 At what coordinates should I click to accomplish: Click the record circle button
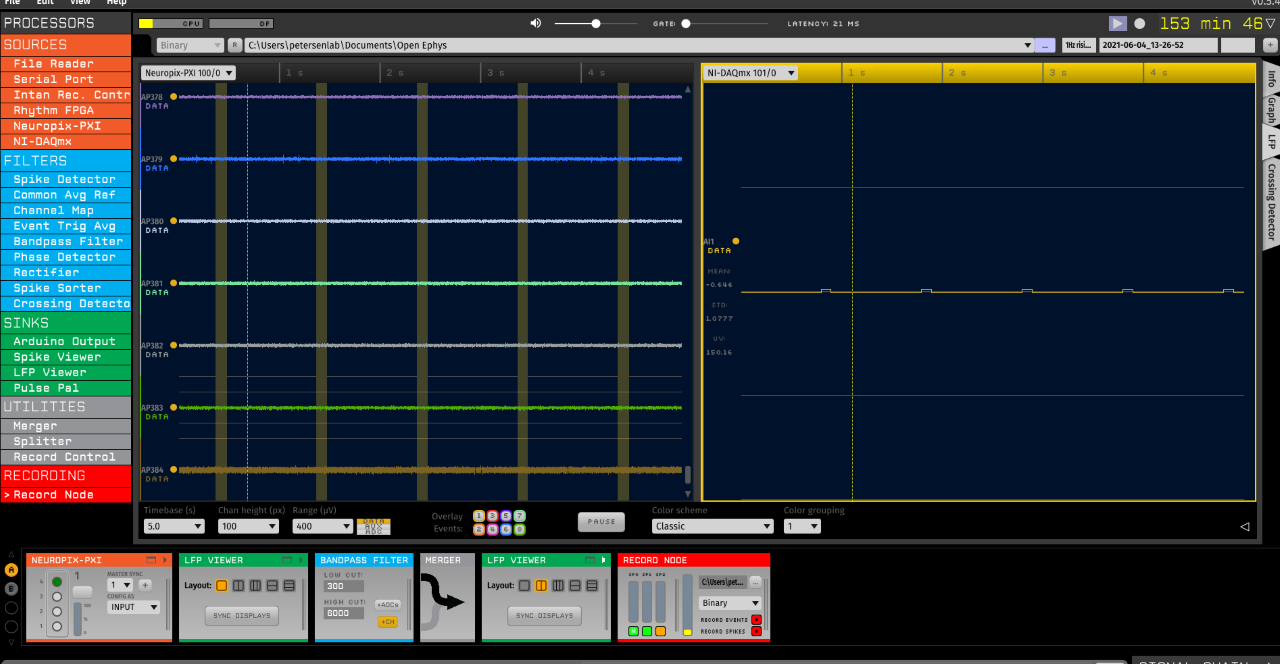point(1139,23)
